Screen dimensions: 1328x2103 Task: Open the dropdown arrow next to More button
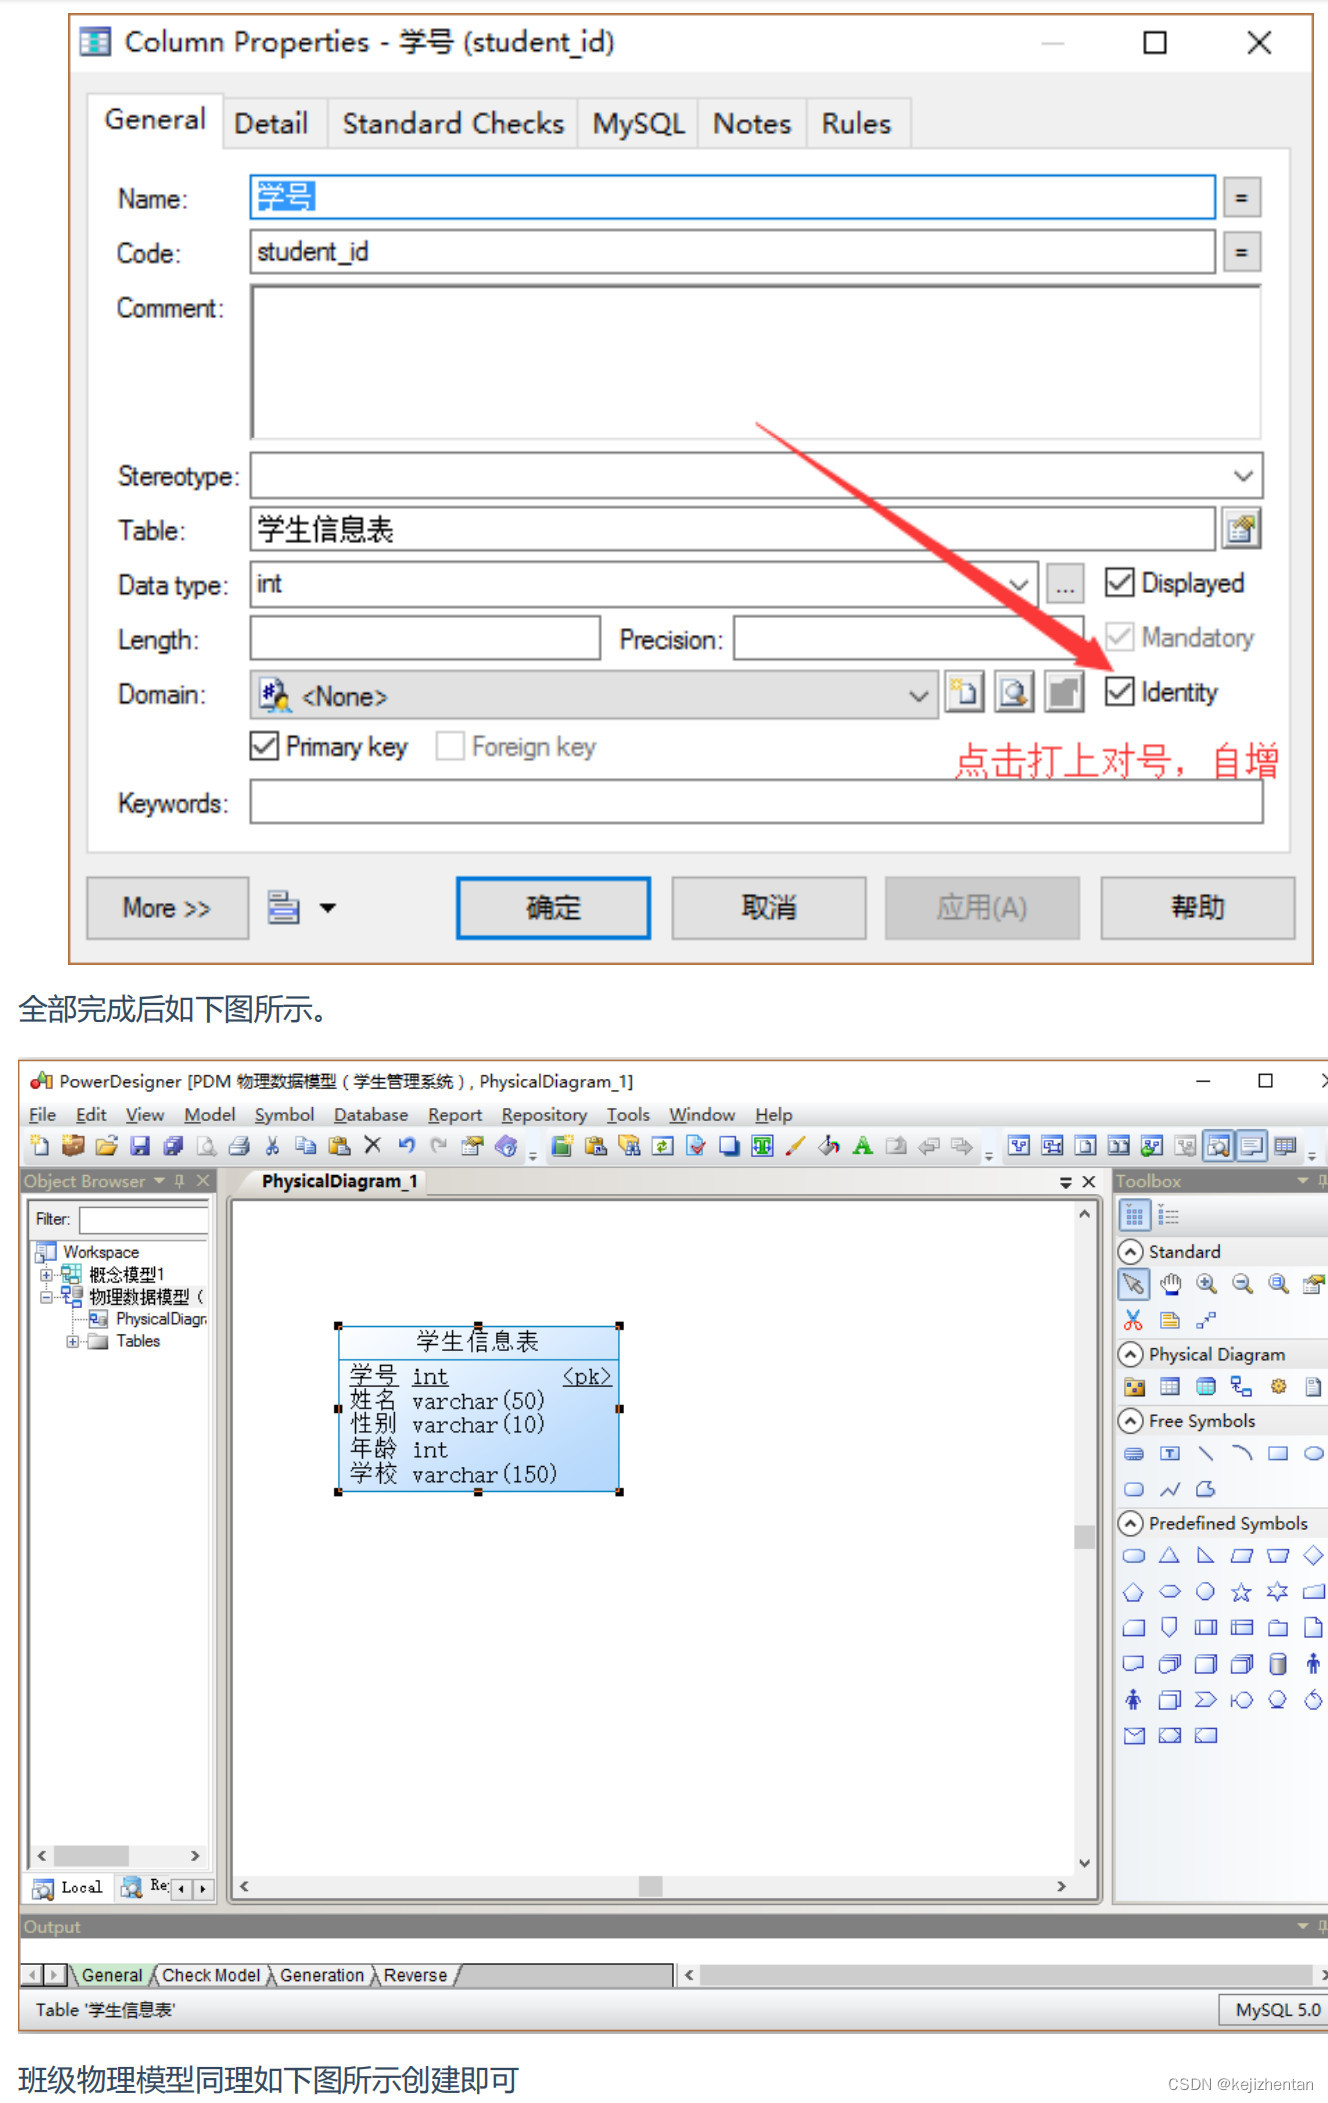tap(328, 908)
